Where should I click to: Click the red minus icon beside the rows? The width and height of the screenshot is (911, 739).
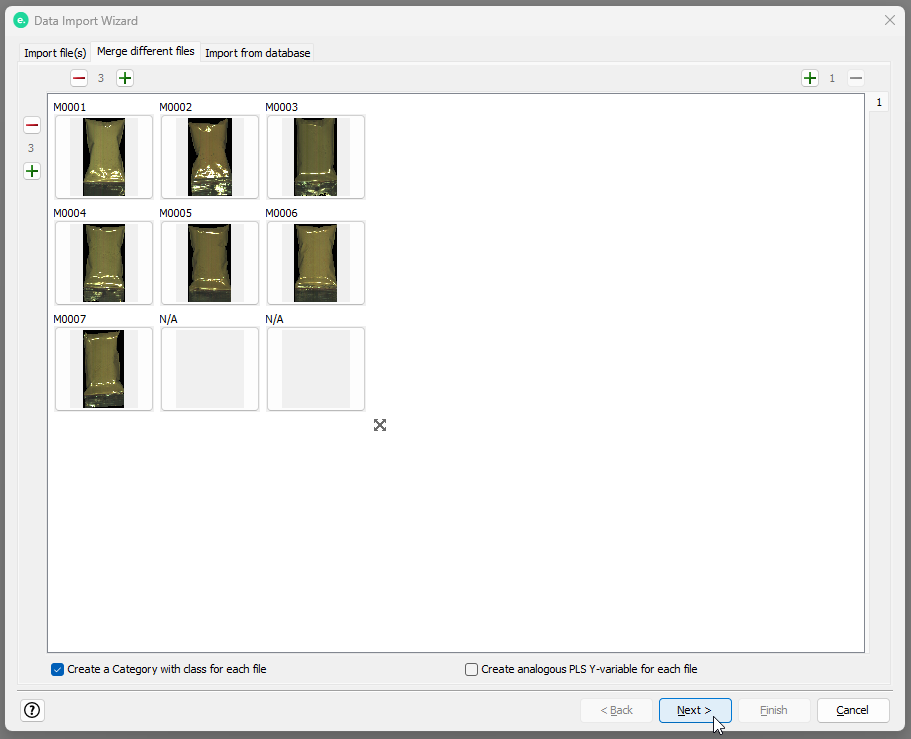tap(32, 125)
